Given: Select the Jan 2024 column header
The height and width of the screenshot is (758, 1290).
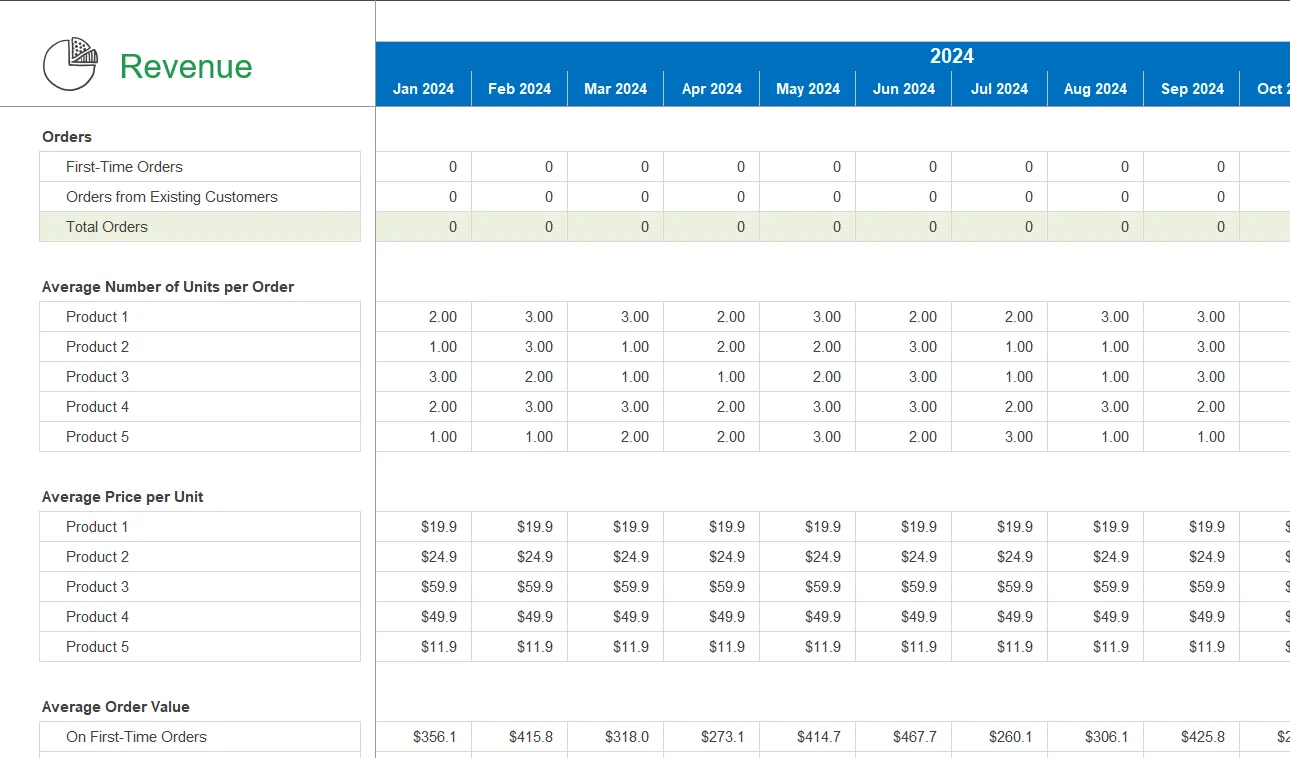Looking at the screenshot, I should click(x=423, y=89).
